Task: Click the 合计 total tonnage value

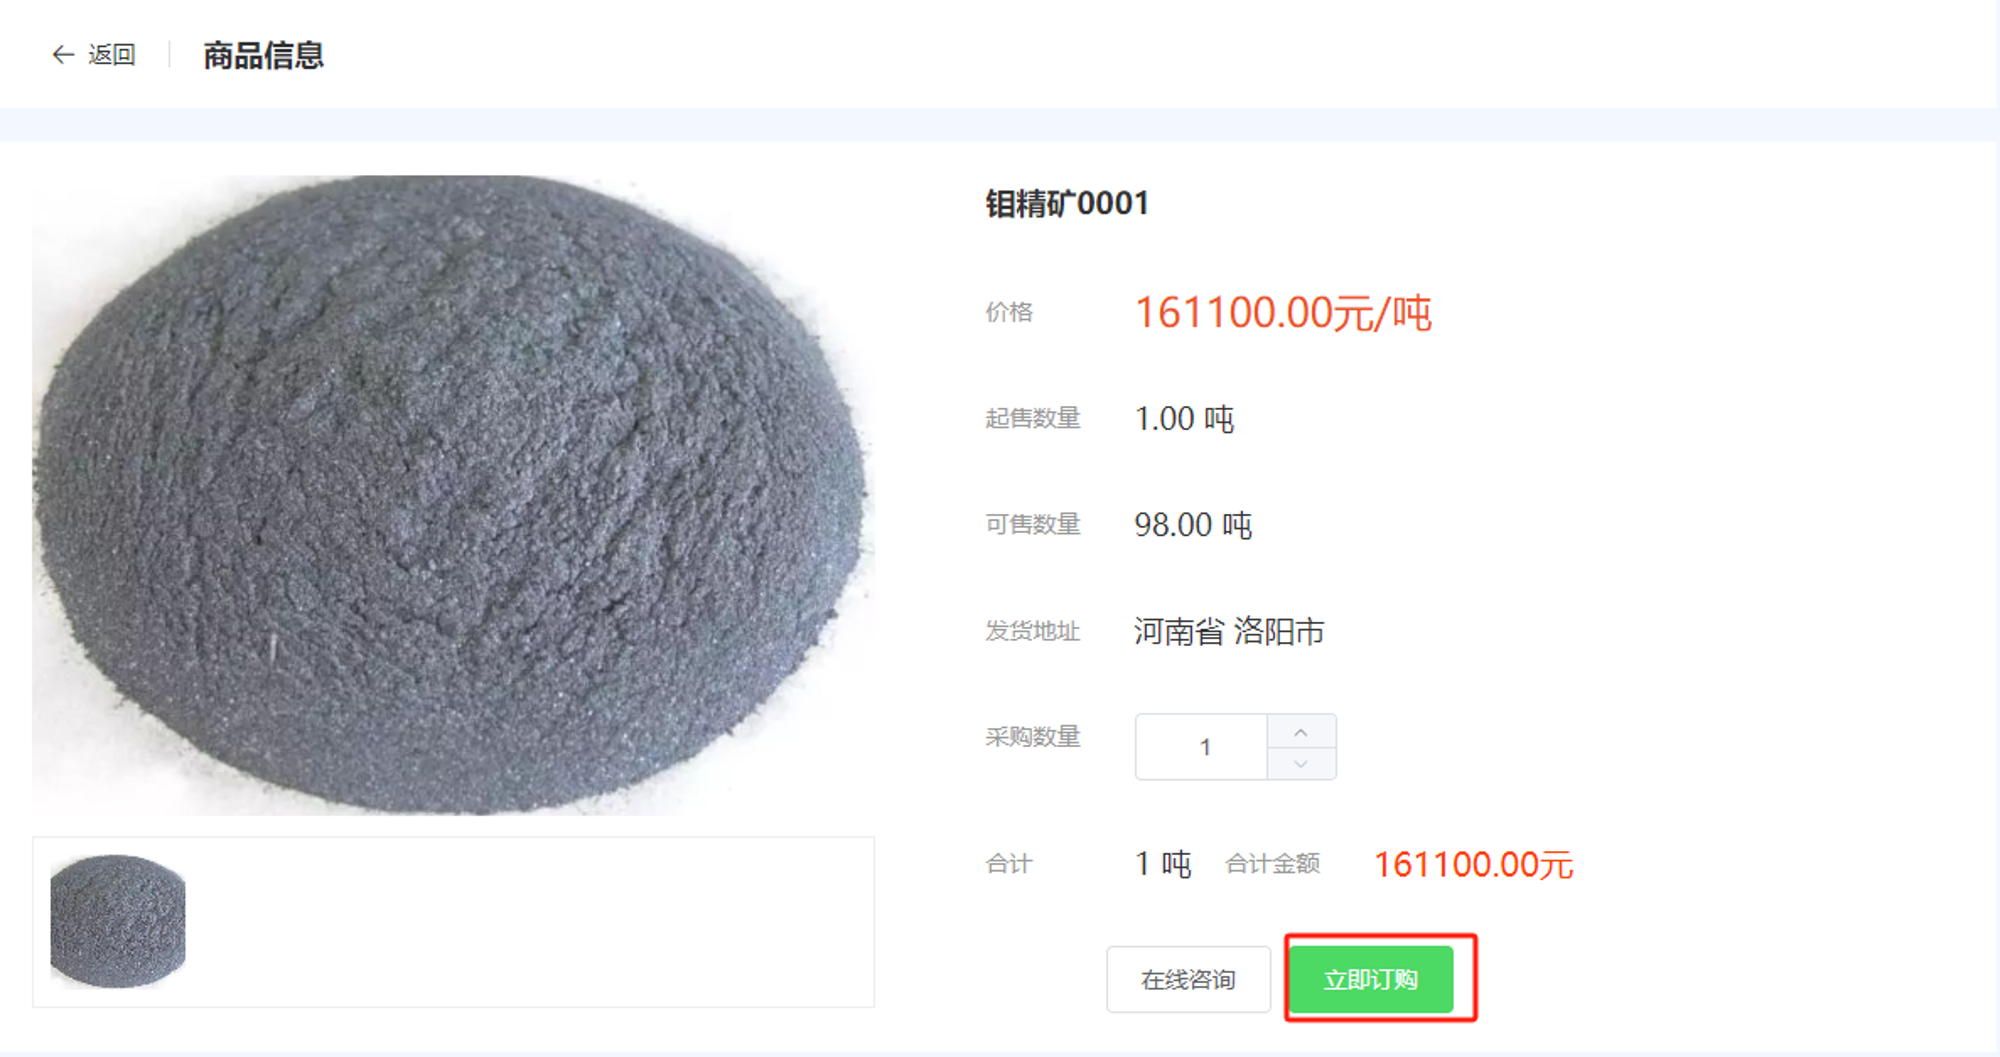Action: click(1163, 864)
